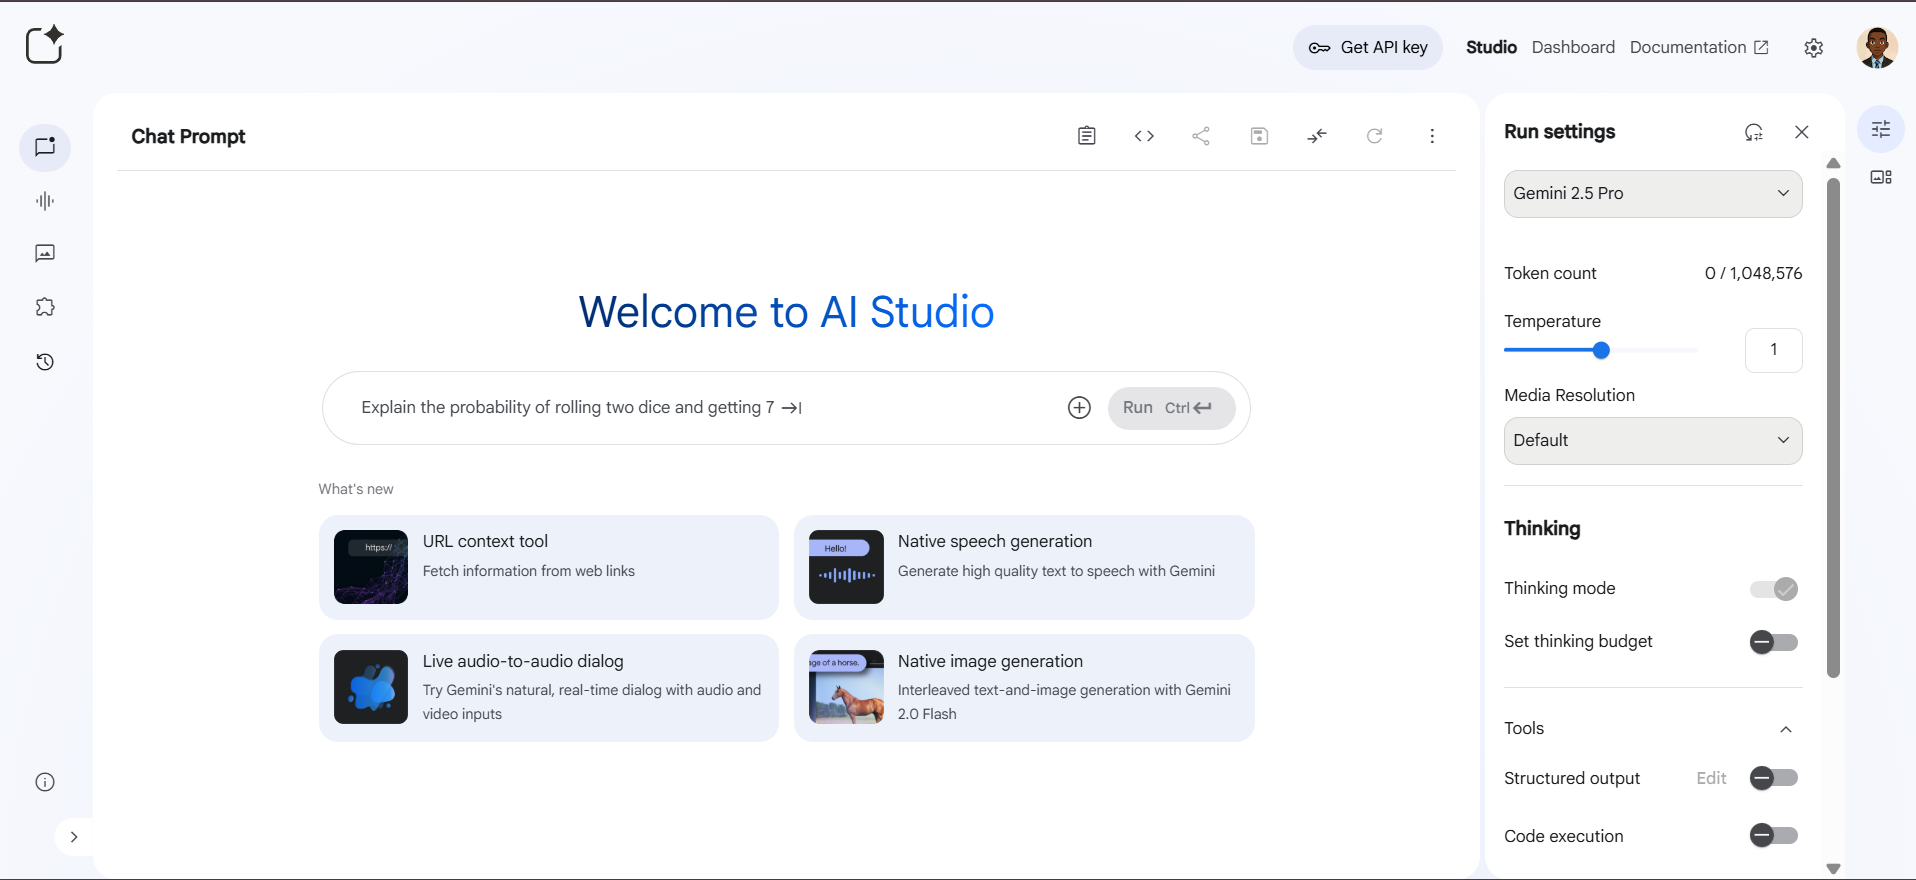Image resolution: width=1916 pixels, height=880 pixels.
Task: Switch to the Dashboard tab
Action: [x=1572, y=47]
